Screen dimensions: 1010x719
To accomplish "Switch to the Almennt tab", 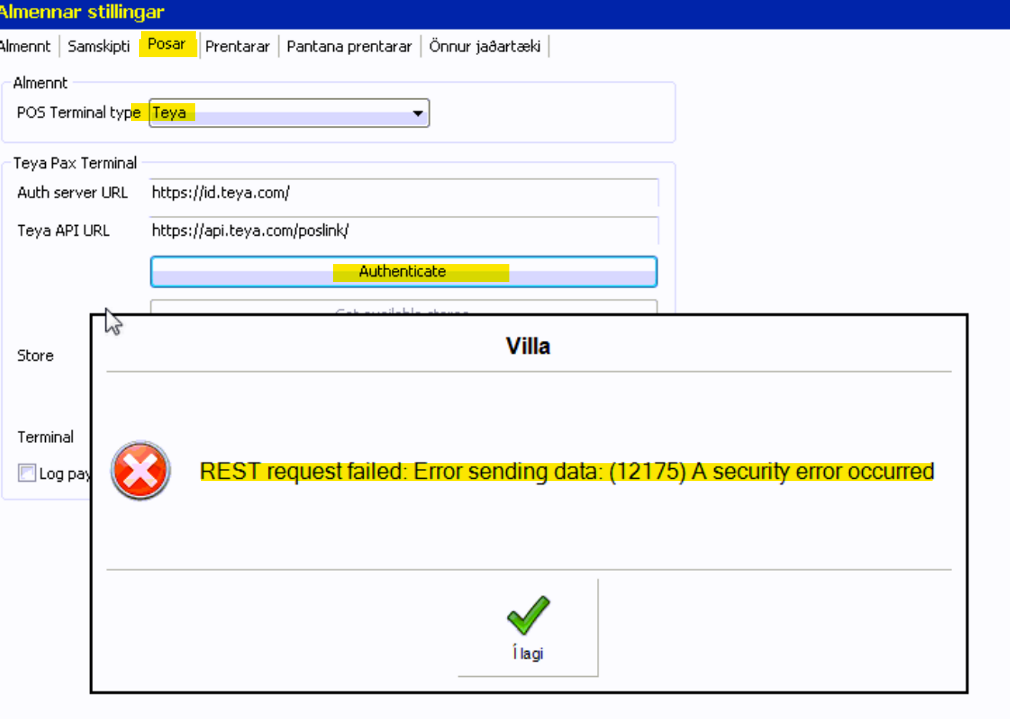I will (24, 46).
